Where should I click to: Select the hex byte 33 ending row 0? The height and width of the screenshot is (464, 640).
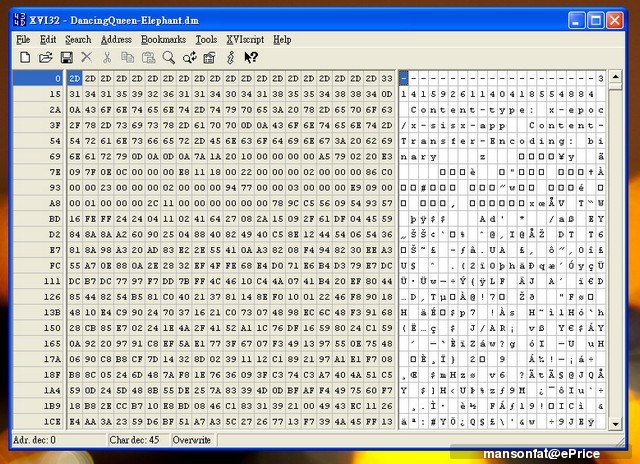click(387, 78)
